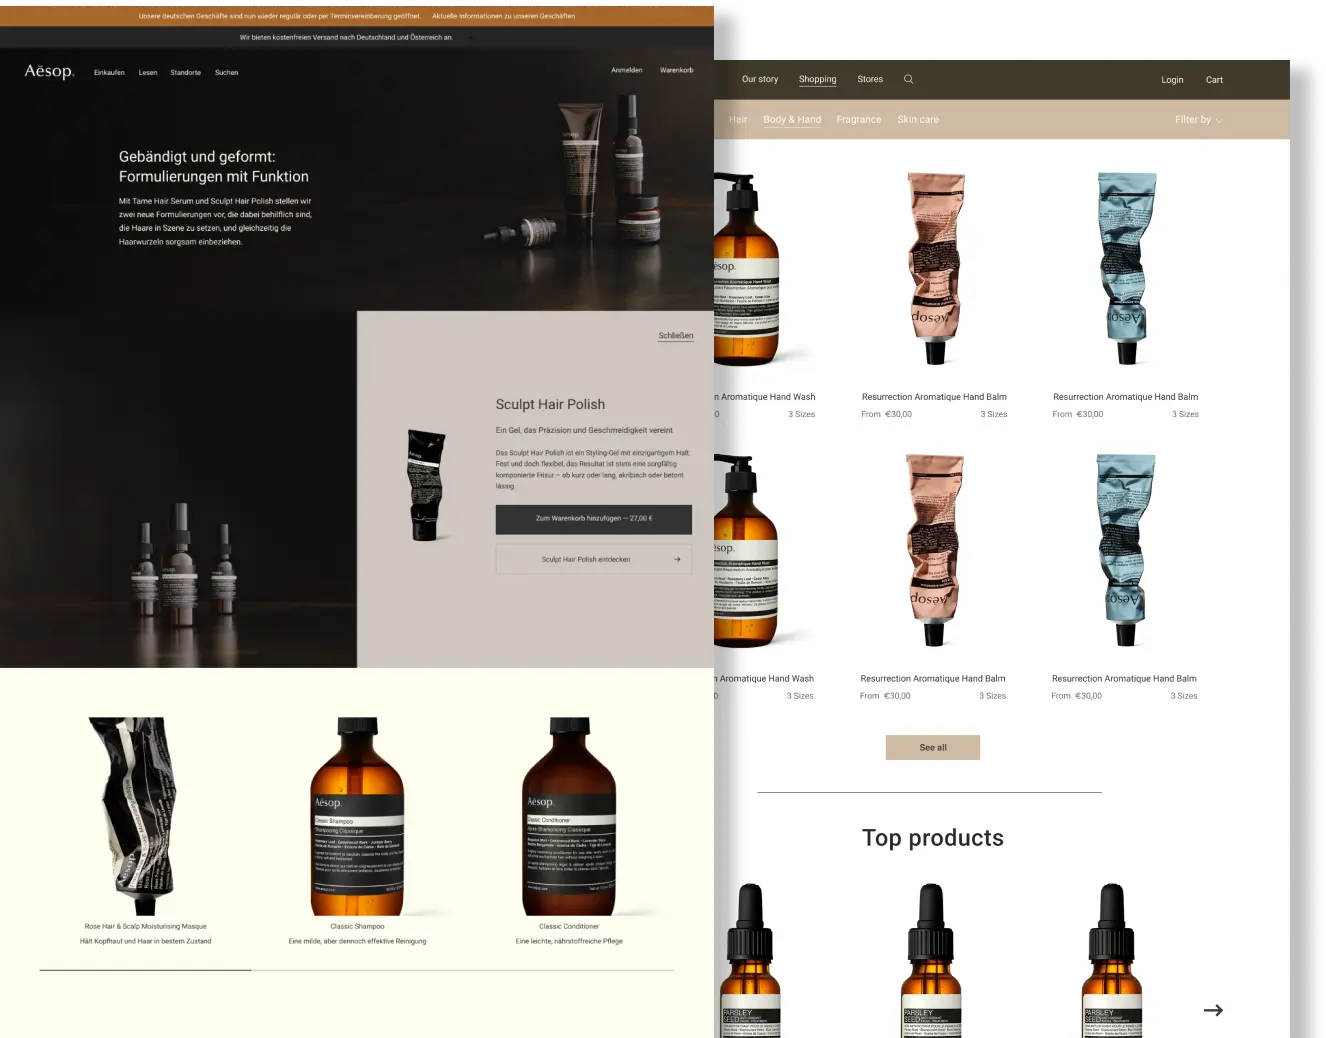Open the pink Resurrection Hand Balm tube
Viewport: 1326px width, 1038px height.
point(935,268)
